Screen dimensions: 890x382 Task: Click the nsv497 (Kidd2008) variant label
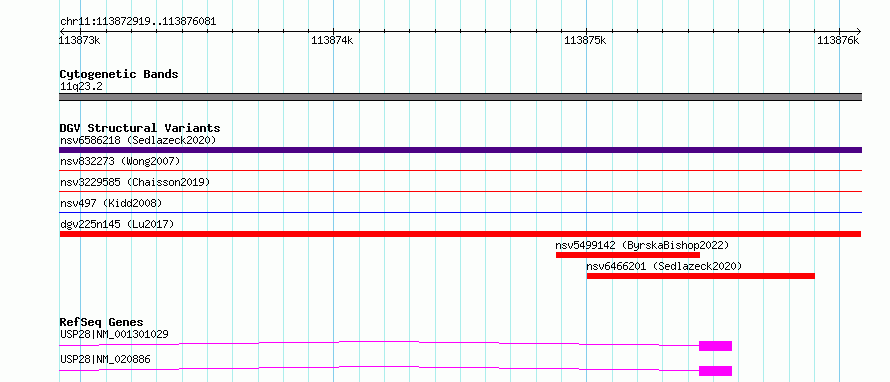coord(111,203)
